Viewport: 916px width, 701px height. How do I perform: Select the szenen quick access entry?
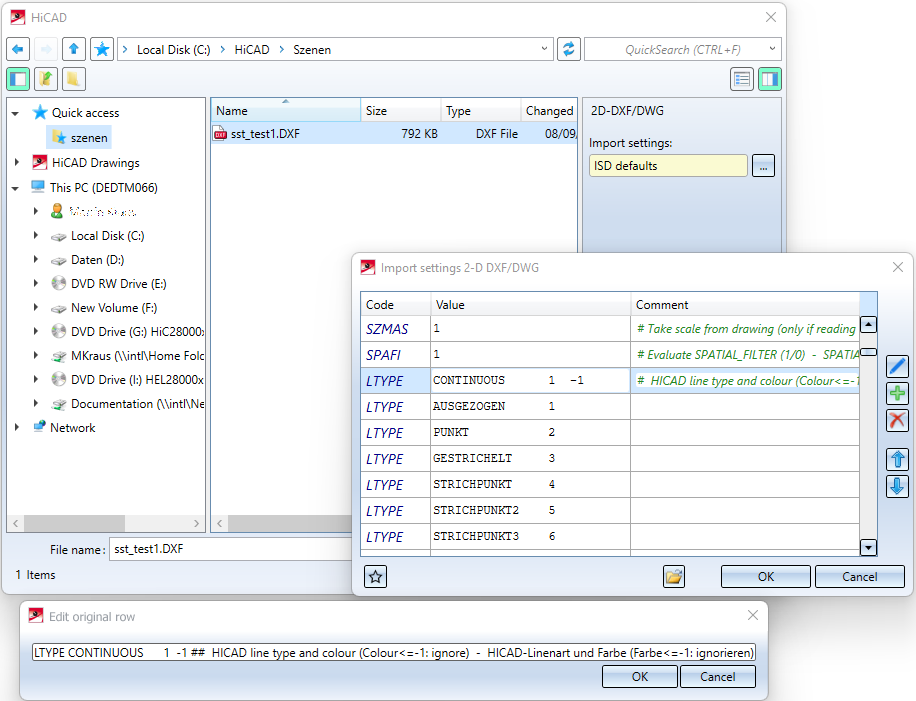[x=81, y=138]
